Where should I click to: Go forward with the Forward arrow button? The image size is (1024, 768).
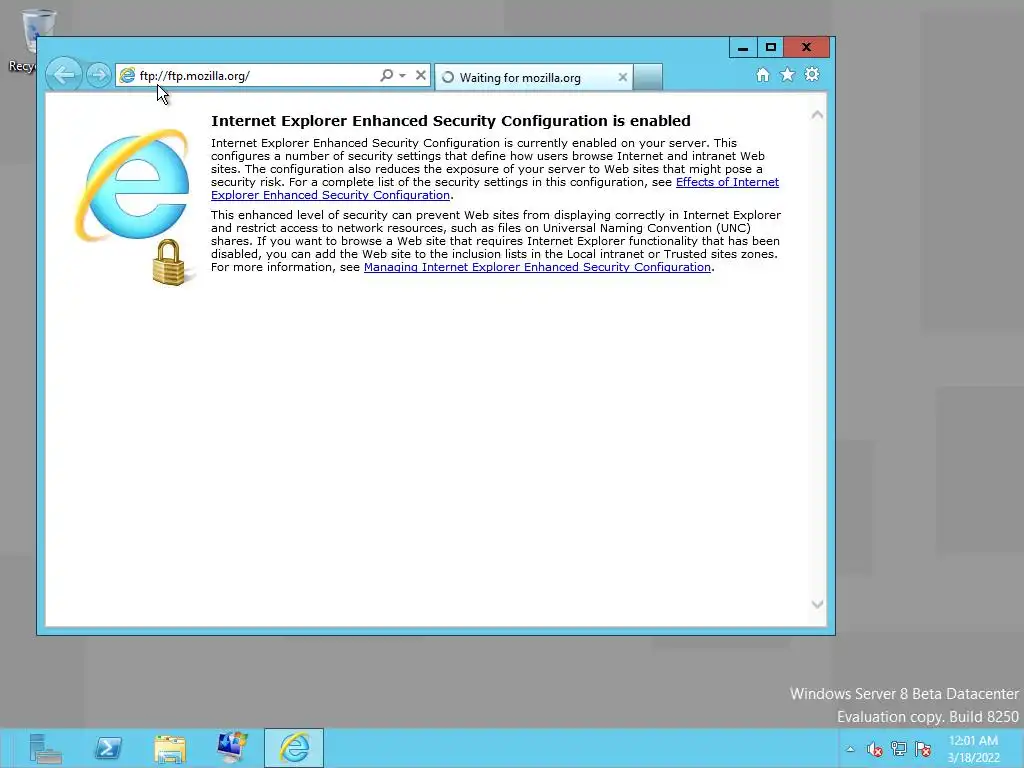tap(99, 75)
